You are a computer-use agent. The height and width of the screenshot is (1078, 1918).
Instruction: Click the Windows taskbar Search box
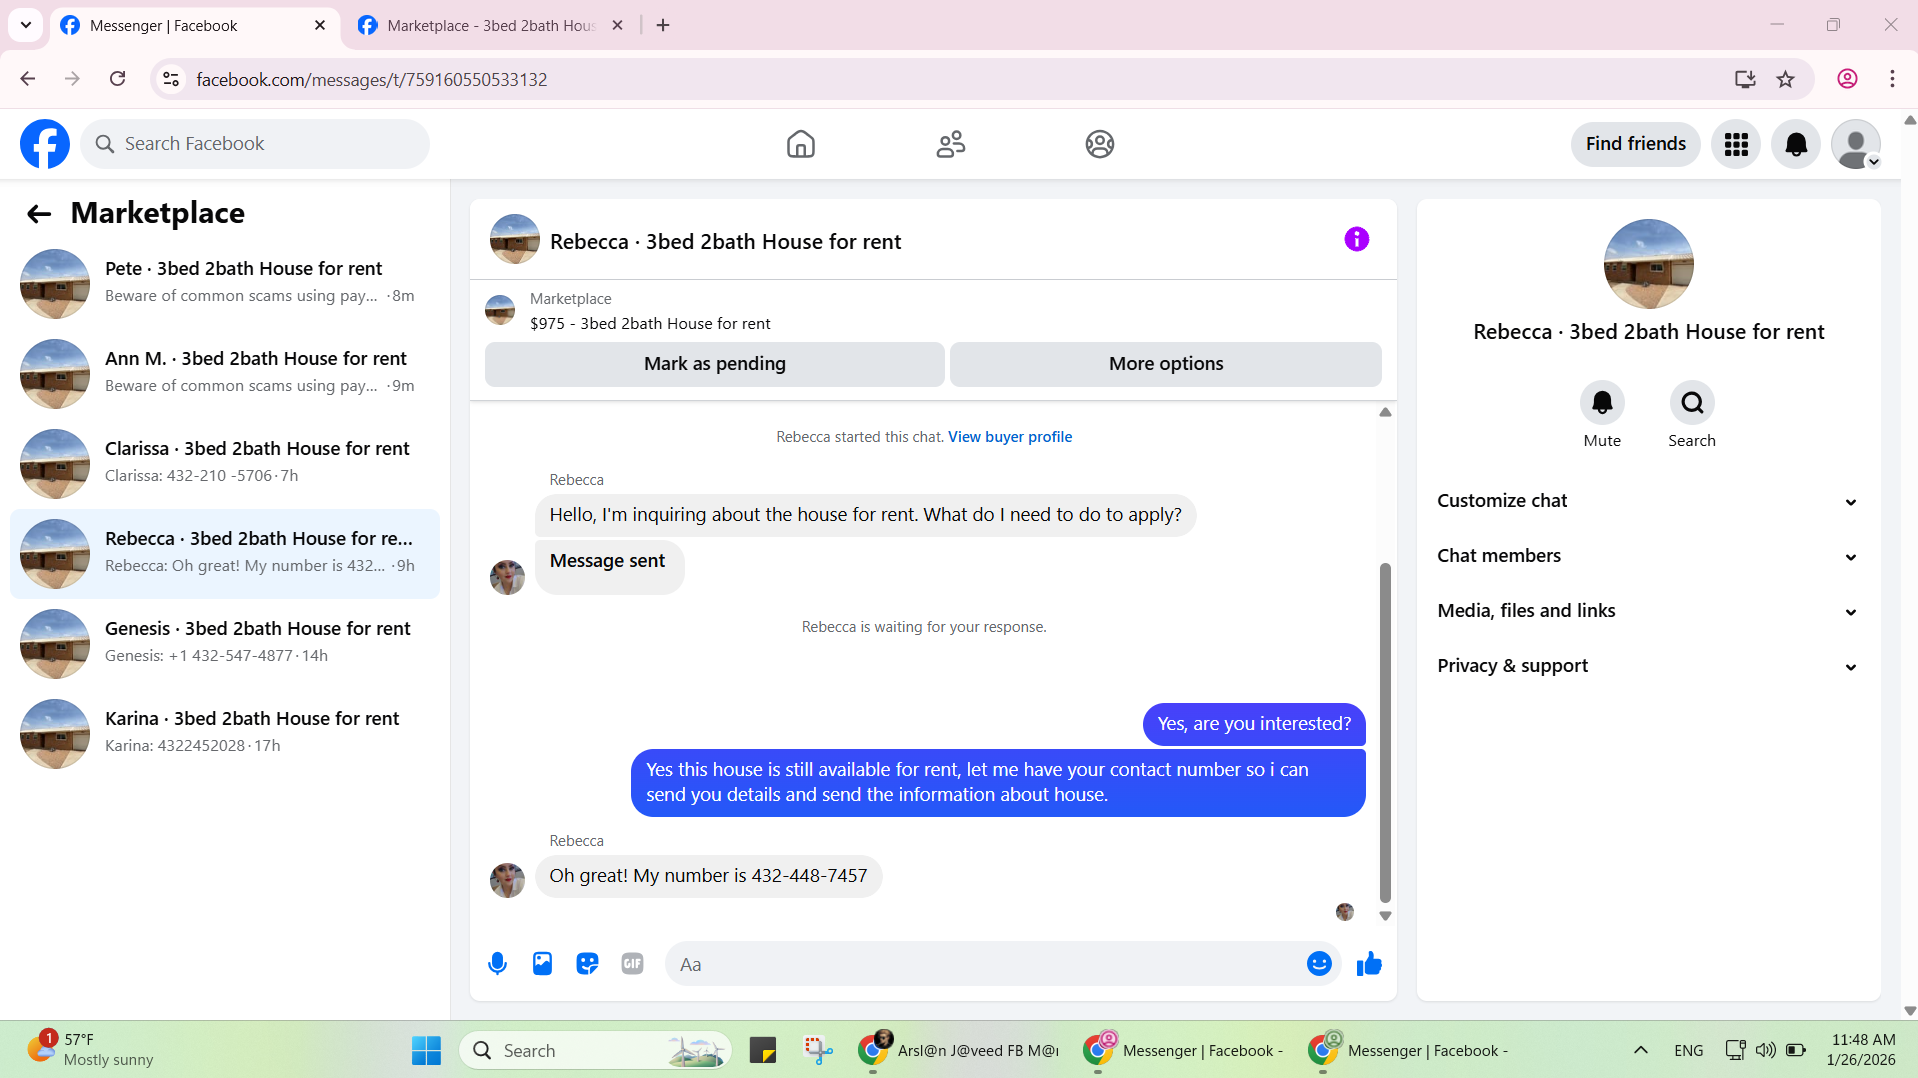pyautogui.click(x=595, y=1050)
